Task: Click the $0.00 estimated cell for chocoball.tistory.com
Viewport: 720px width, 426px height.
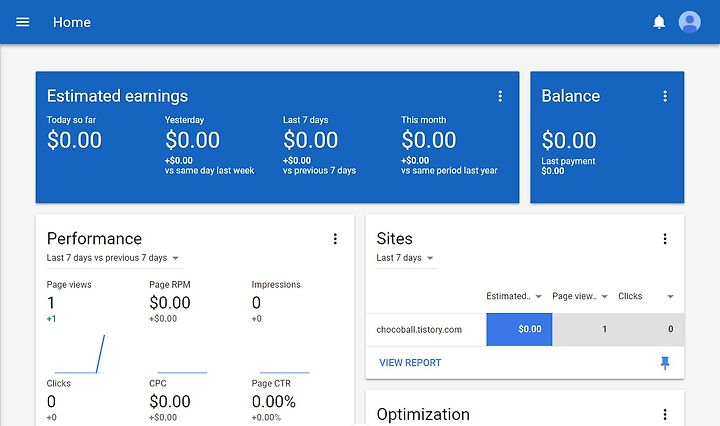Action: tap(519, 329)
